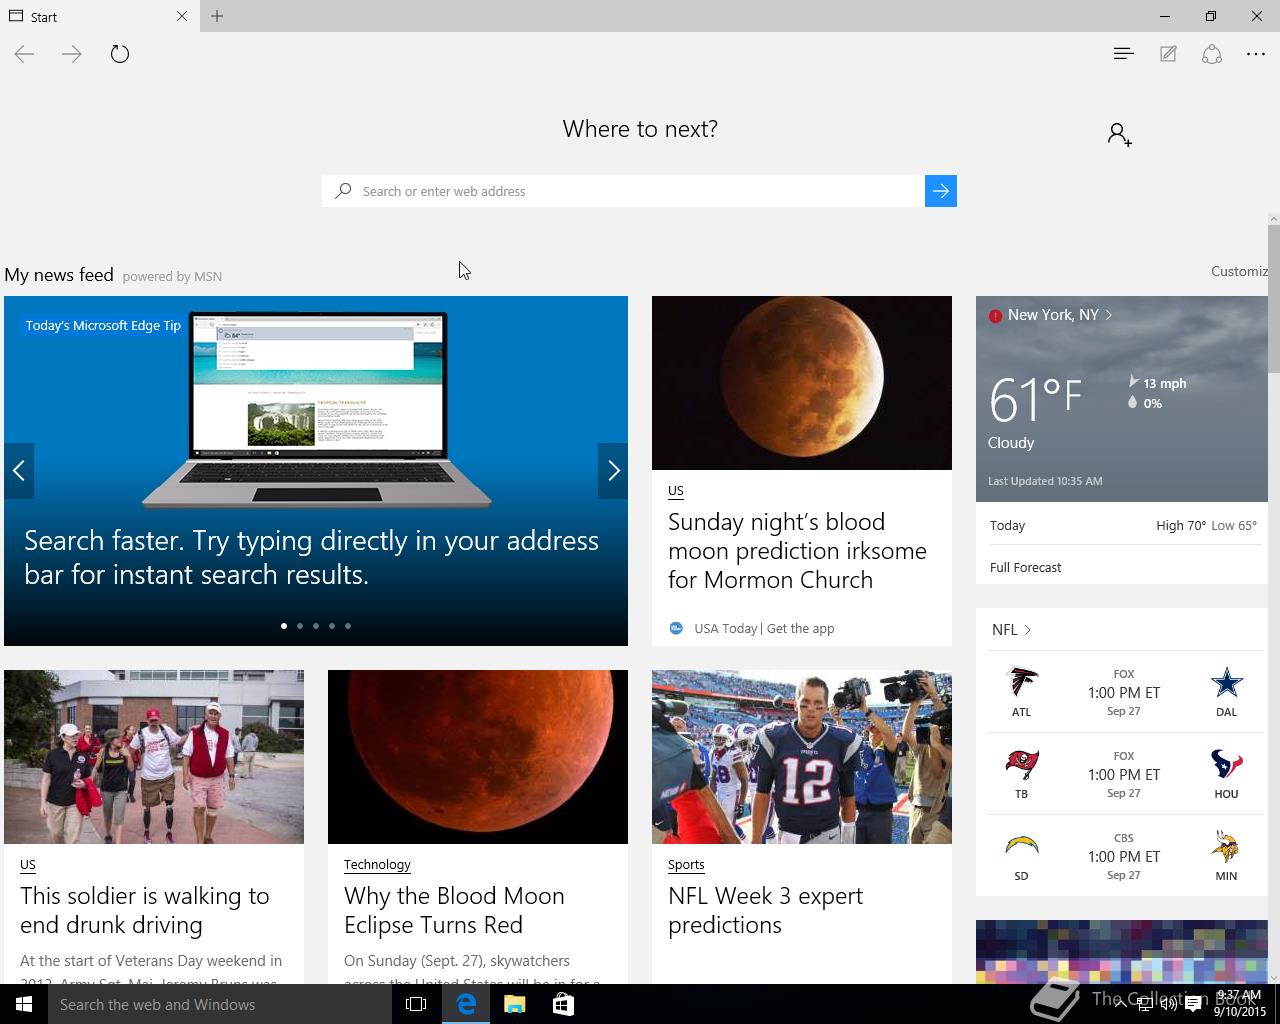1280x1024 pixels.
Task: Open the red moon eclipse thumbnail
Action: point(478,757)
